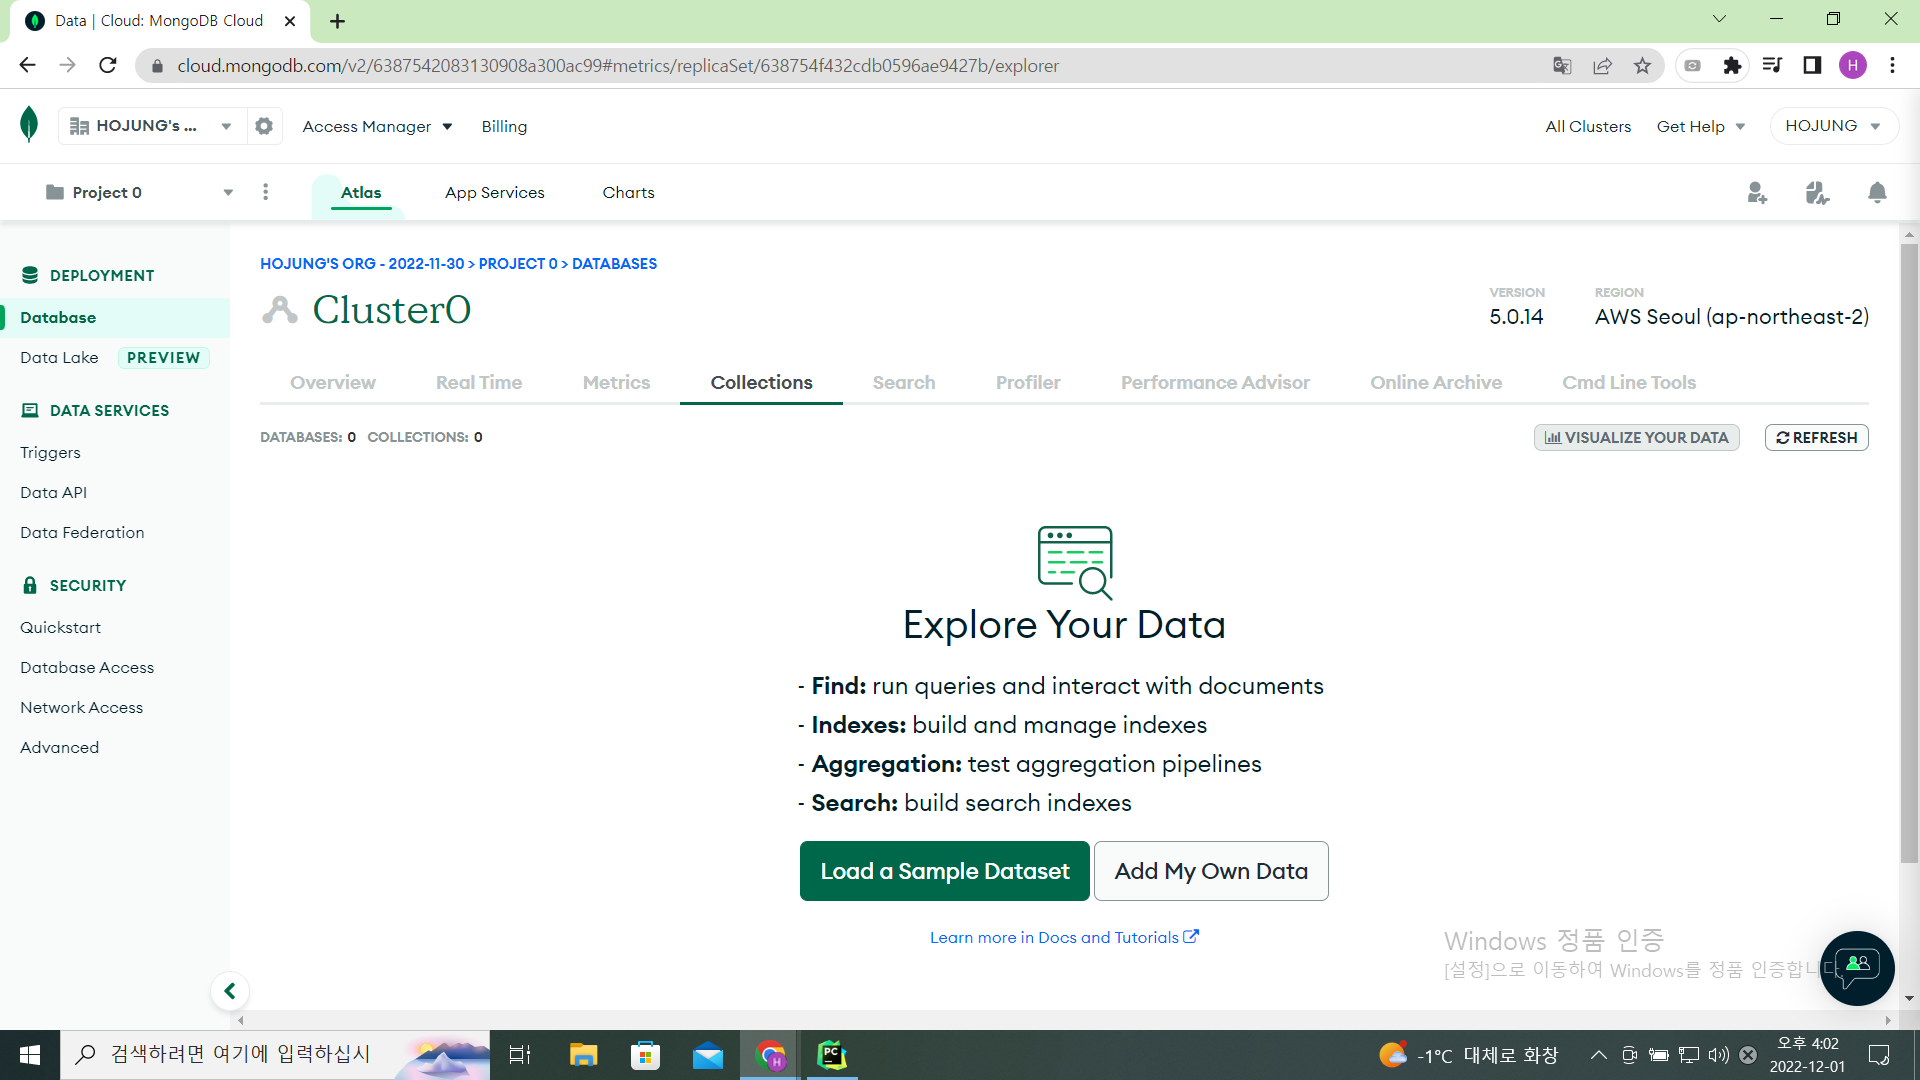Open project activity feed icon
The height and width of the screenshot is (1080, 1920).
click(x=1817, y=192)
